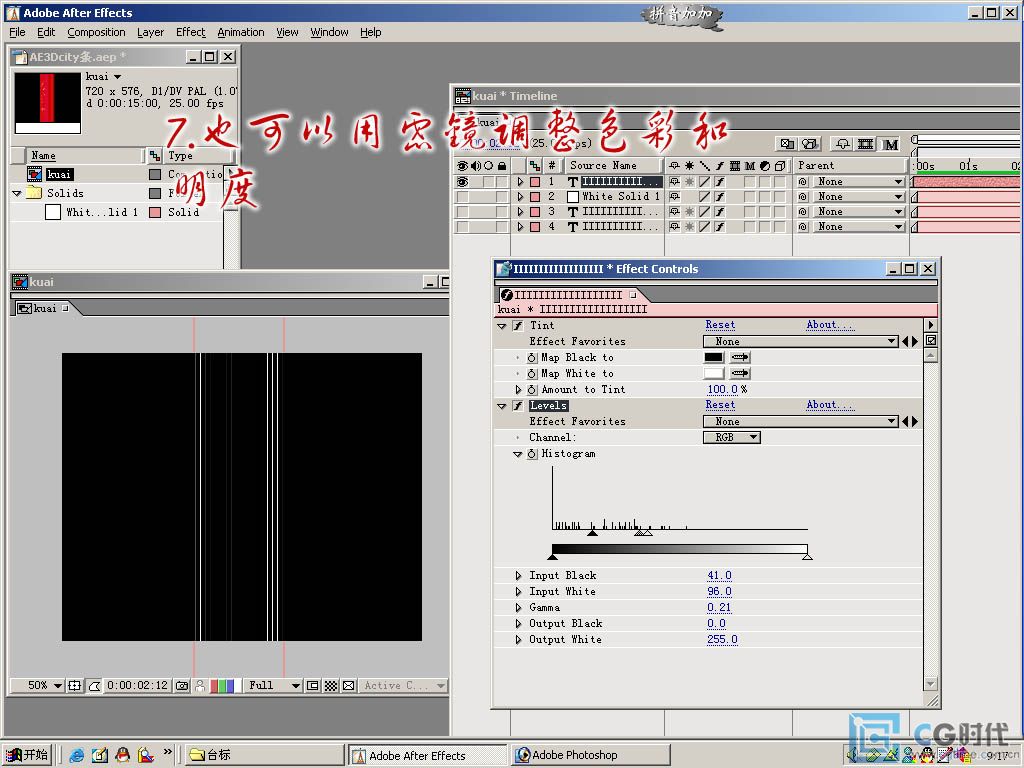Toggle the effects switch on layer 1
This screenshot has height=768, width=1024.
pos(720,182)
